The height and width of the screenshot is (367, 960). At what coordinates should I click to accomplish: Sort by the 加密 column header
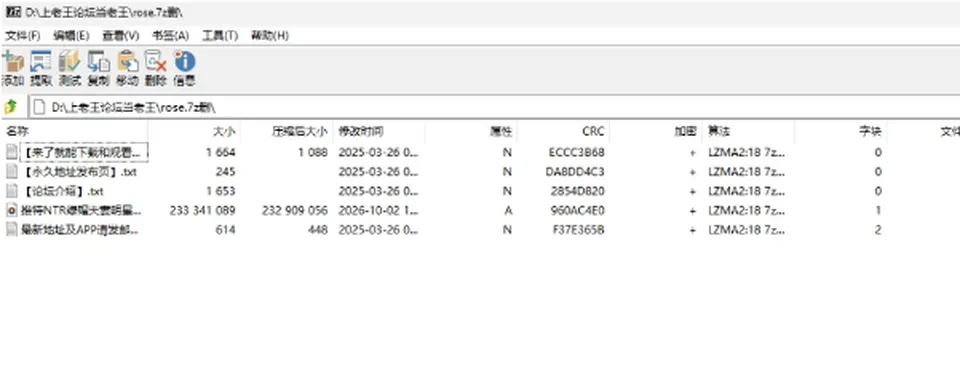656,131
